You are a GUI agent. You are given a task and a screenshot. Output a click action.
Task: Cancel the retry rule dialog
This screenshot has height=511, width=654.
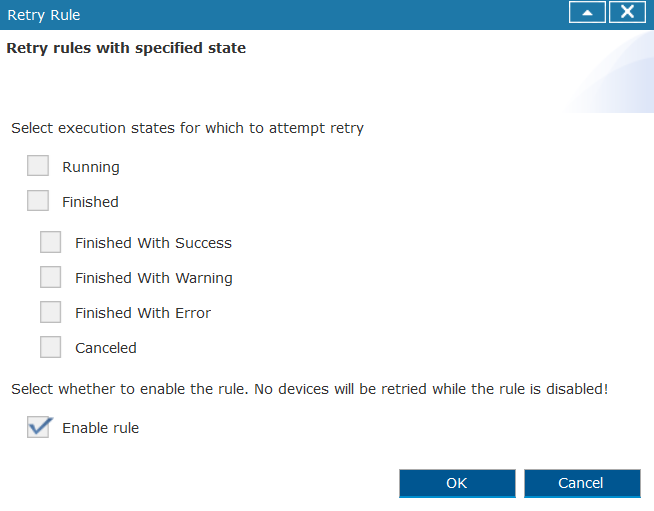pos(582,483)
